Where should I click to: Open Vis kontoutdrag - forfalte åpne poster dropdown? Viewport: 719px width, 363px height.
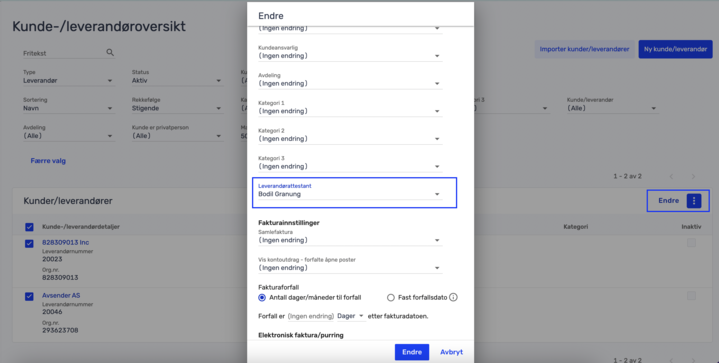[x=350, y=268]
